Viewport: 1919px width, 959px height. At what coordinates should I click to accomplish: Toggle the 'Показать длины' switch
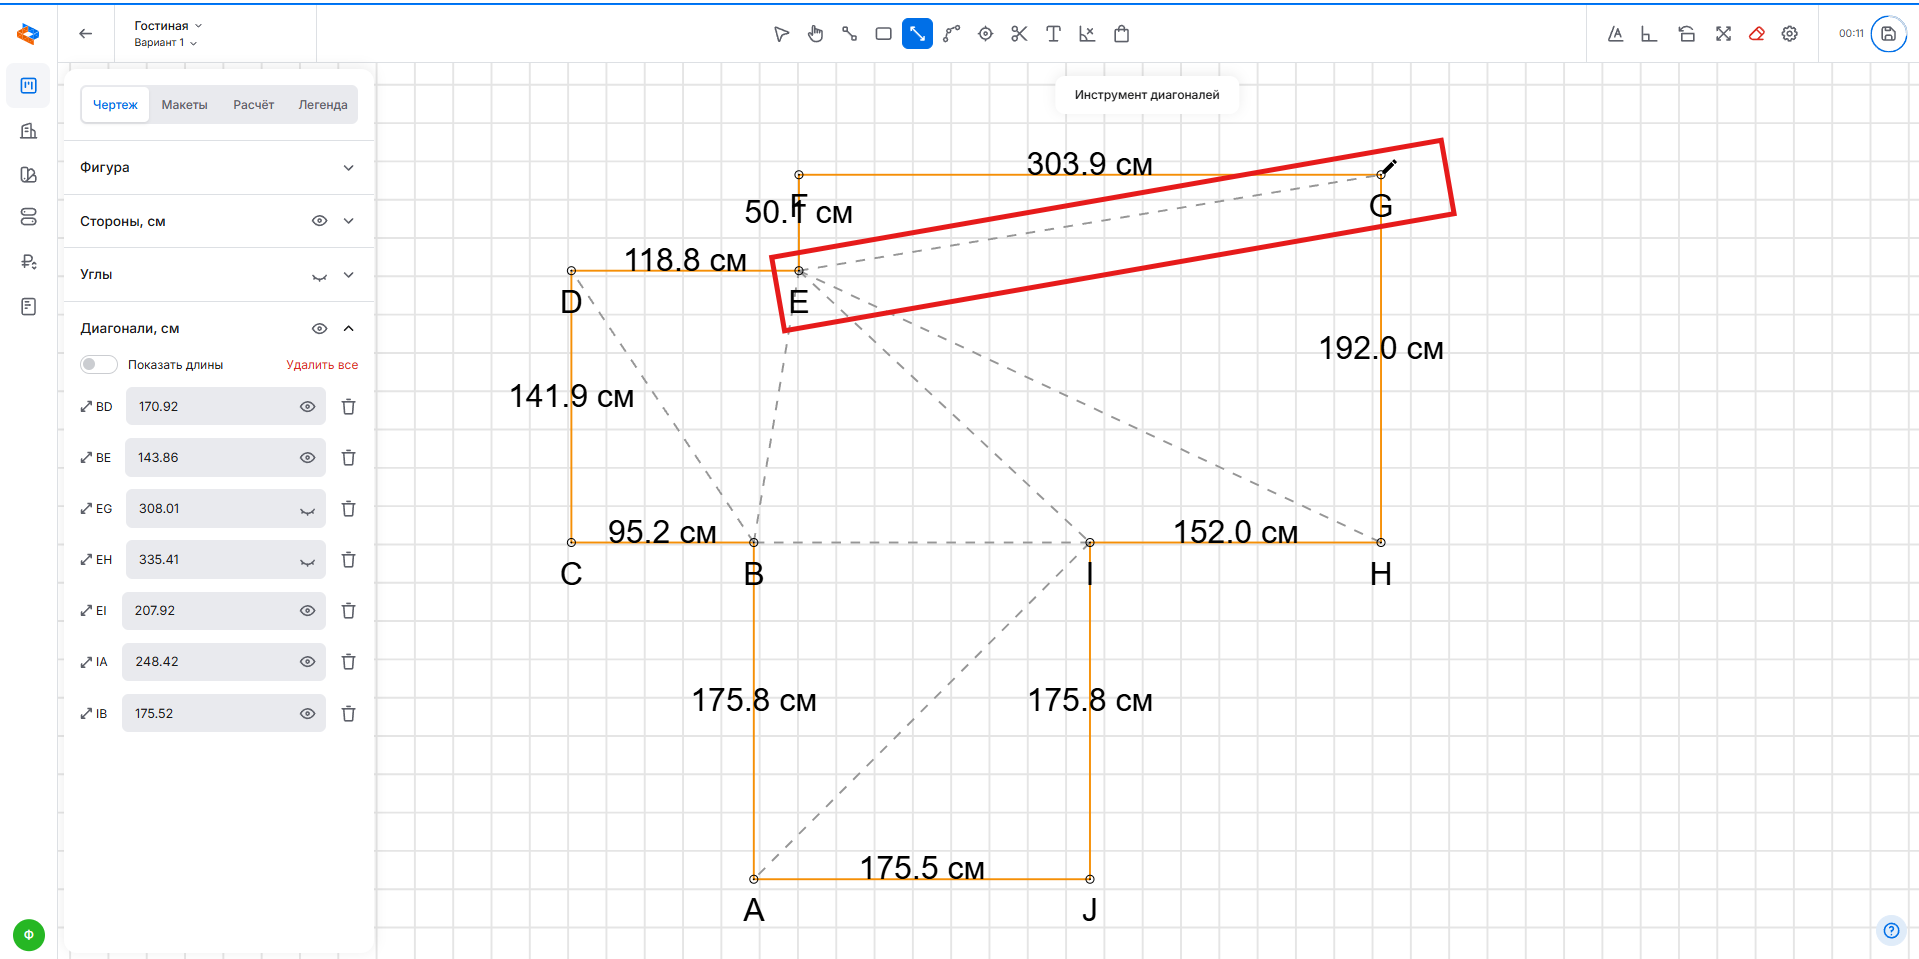98,365
